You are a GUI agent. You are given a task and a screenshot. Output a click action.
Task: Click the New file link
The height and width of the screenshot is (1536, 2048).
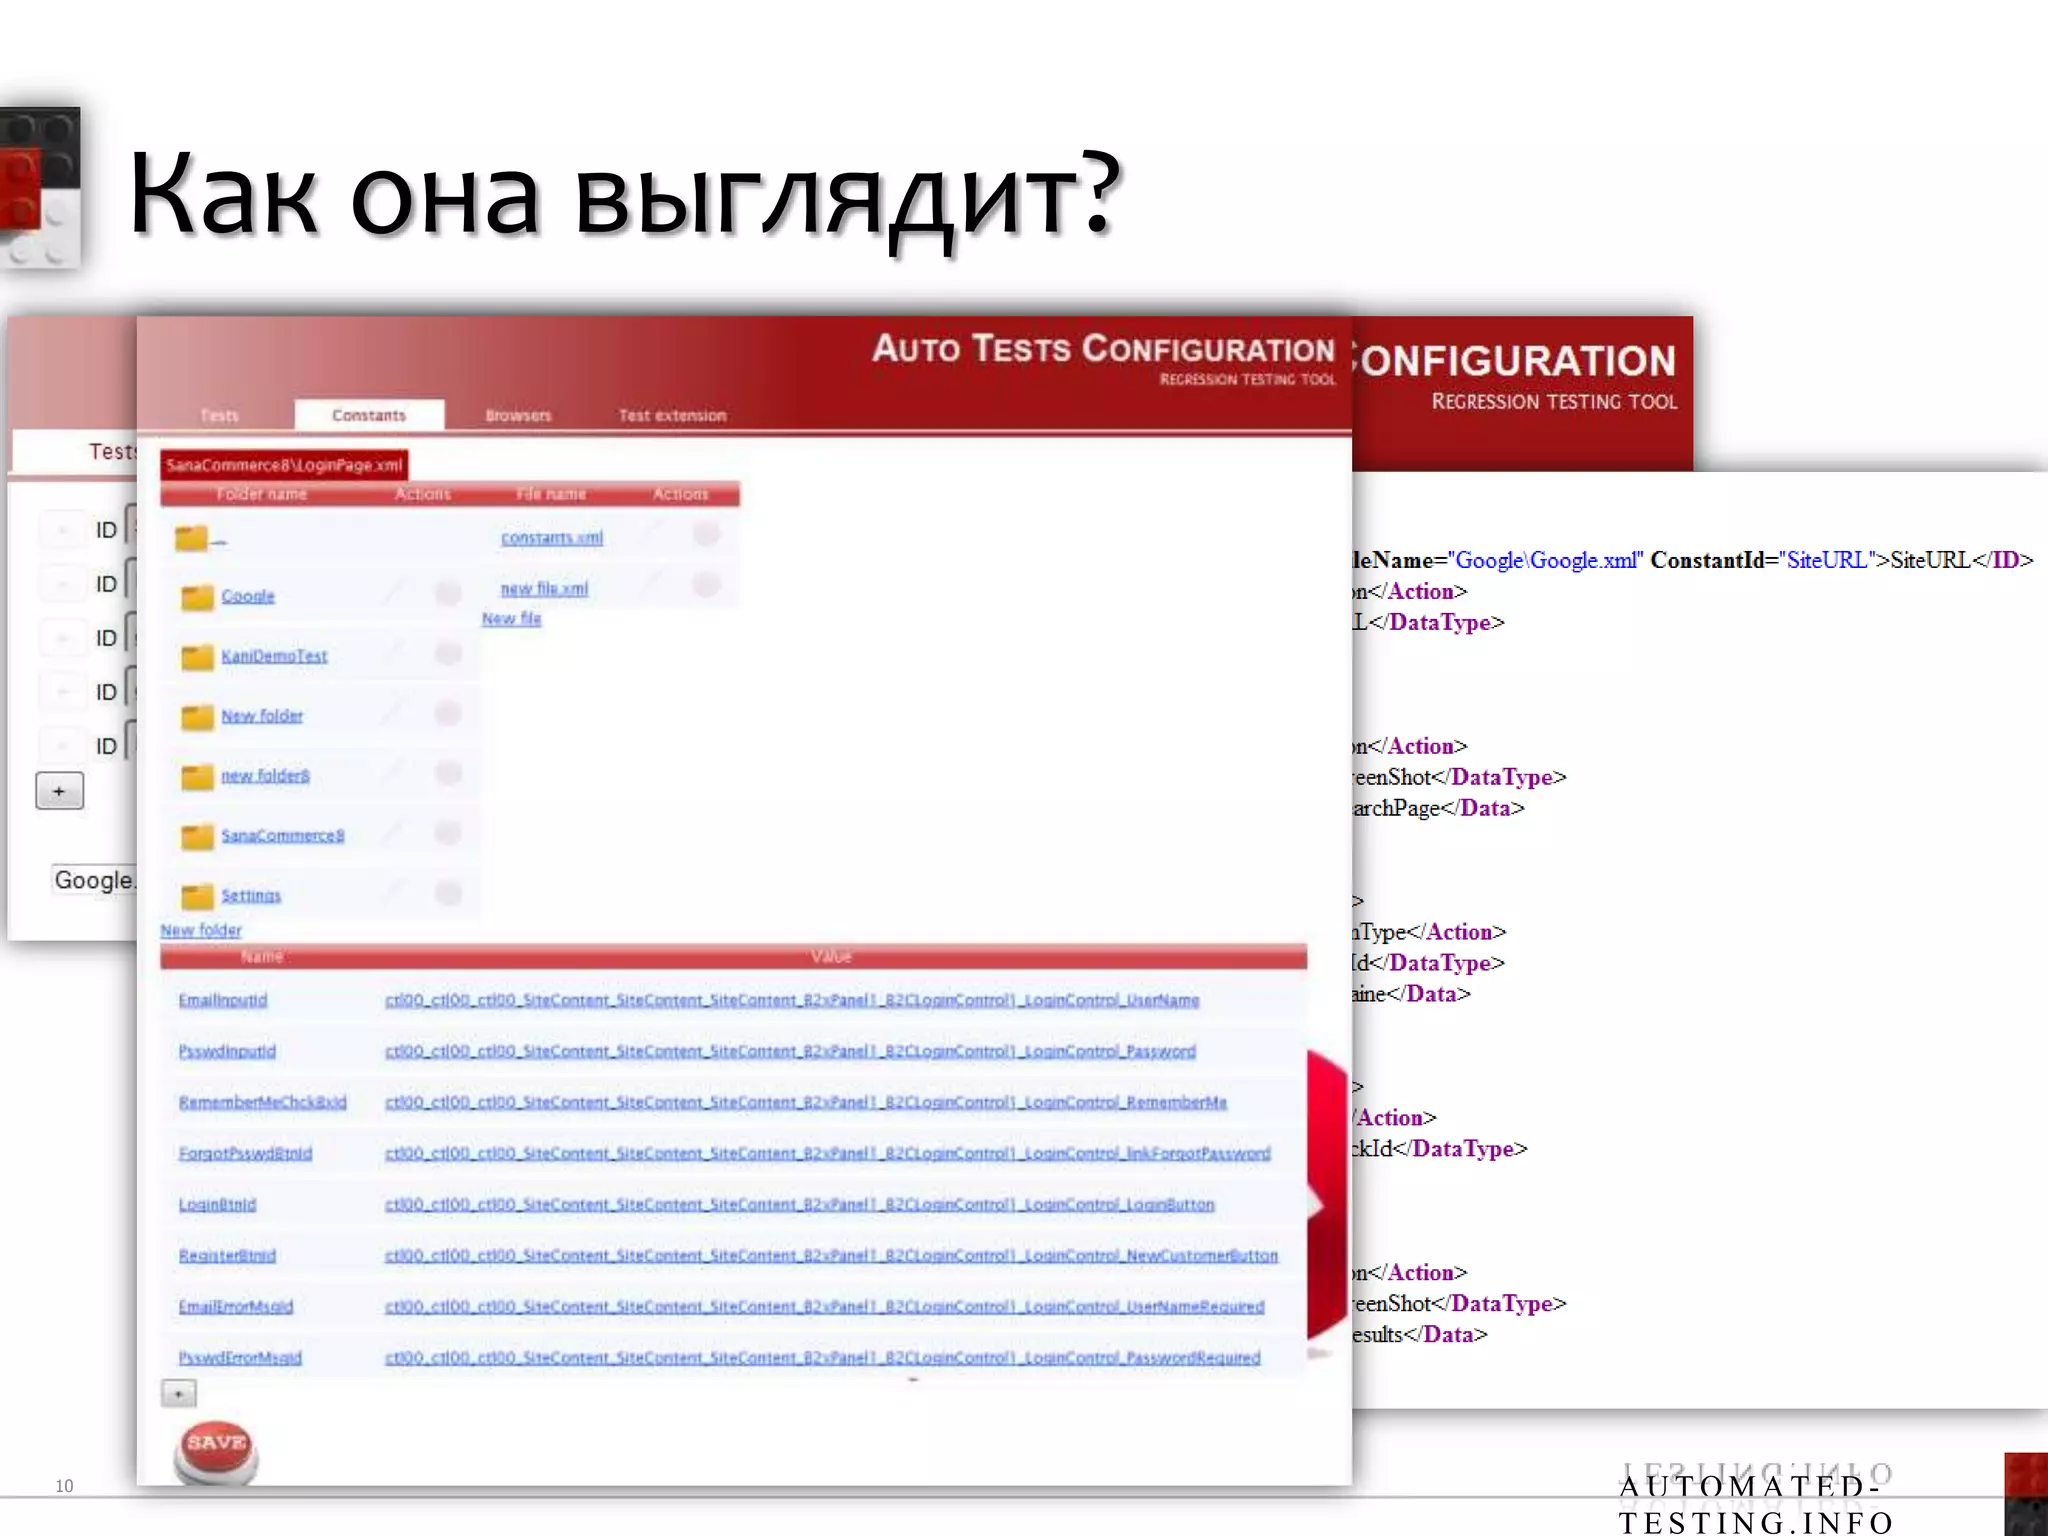(511, 619)
